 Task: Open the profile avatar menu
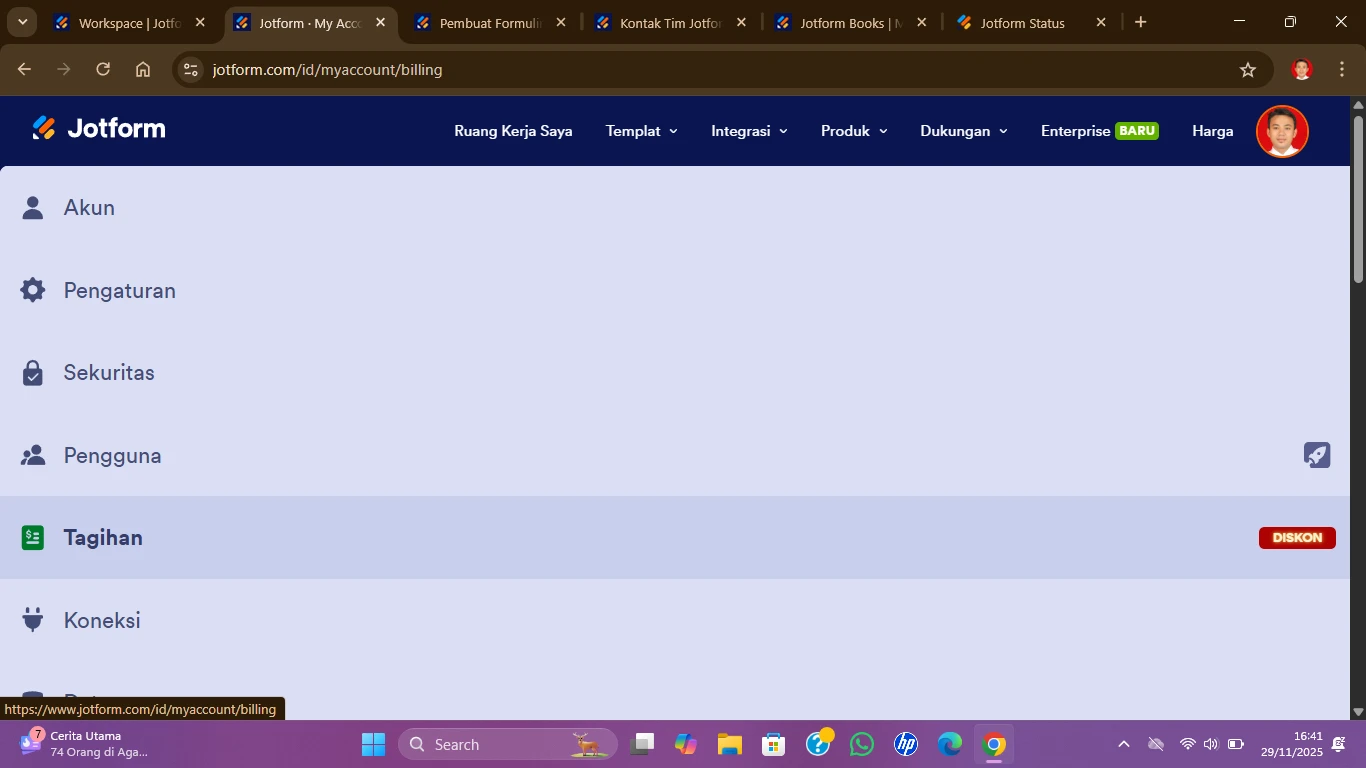tap(1283, 131)
